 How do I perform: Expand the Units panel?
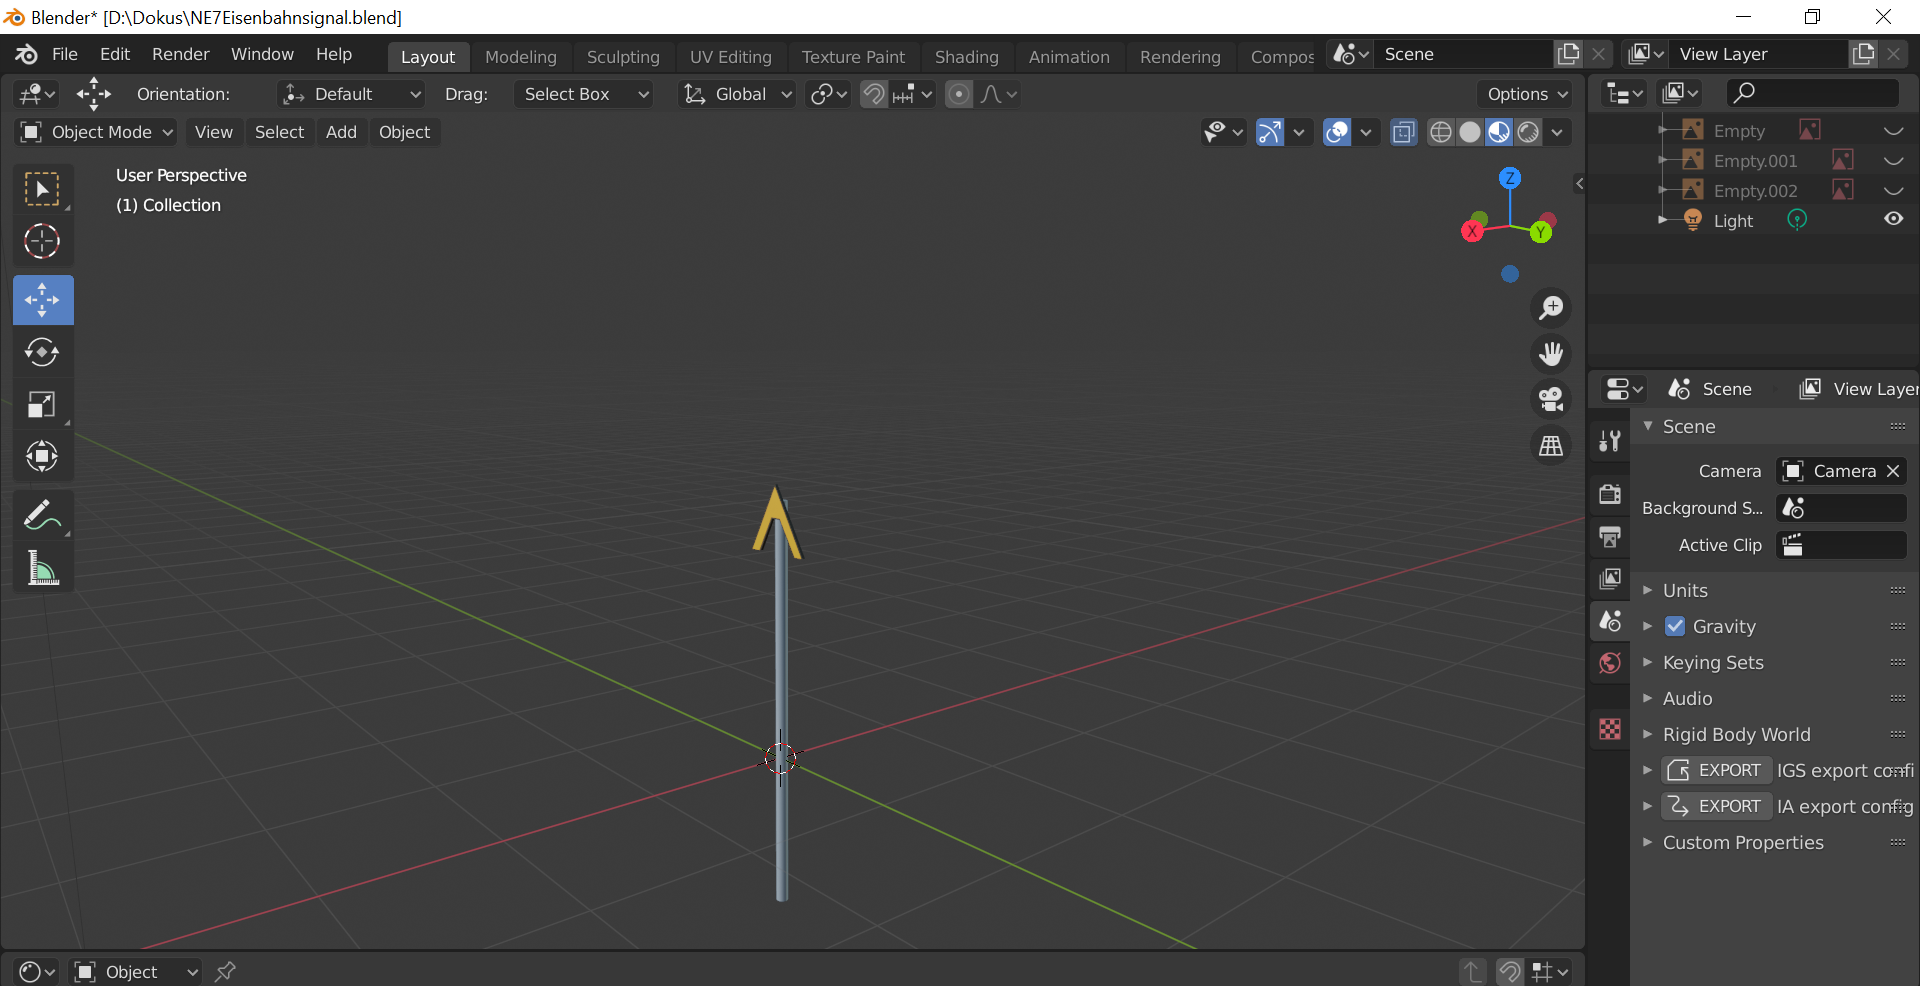coord(1685,590)
